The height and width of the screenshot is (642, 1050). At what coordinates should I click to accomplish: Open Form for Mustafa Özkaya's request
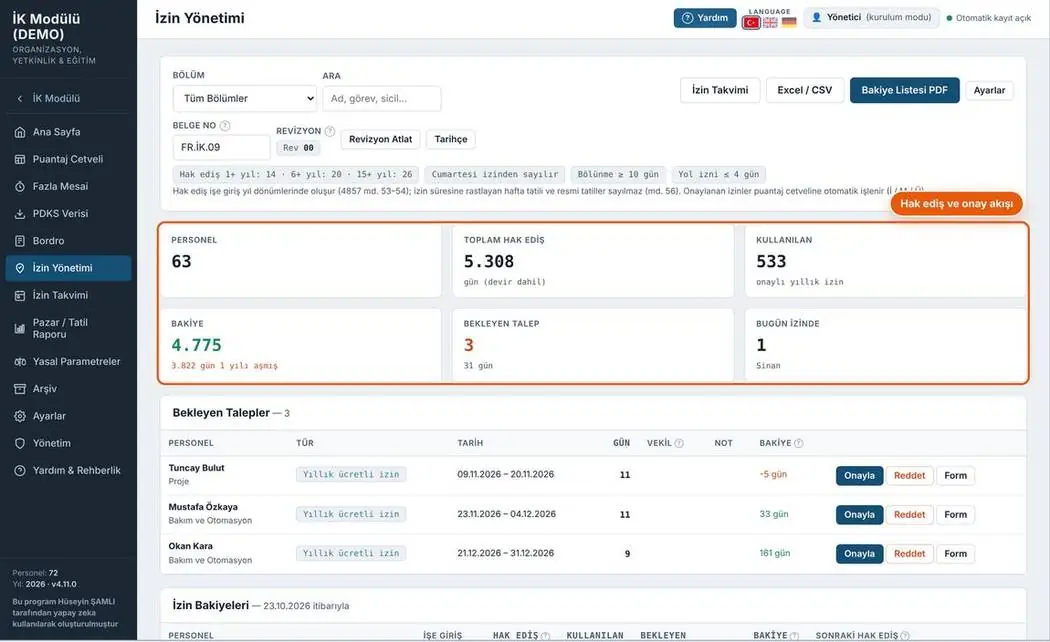[956, 515]
